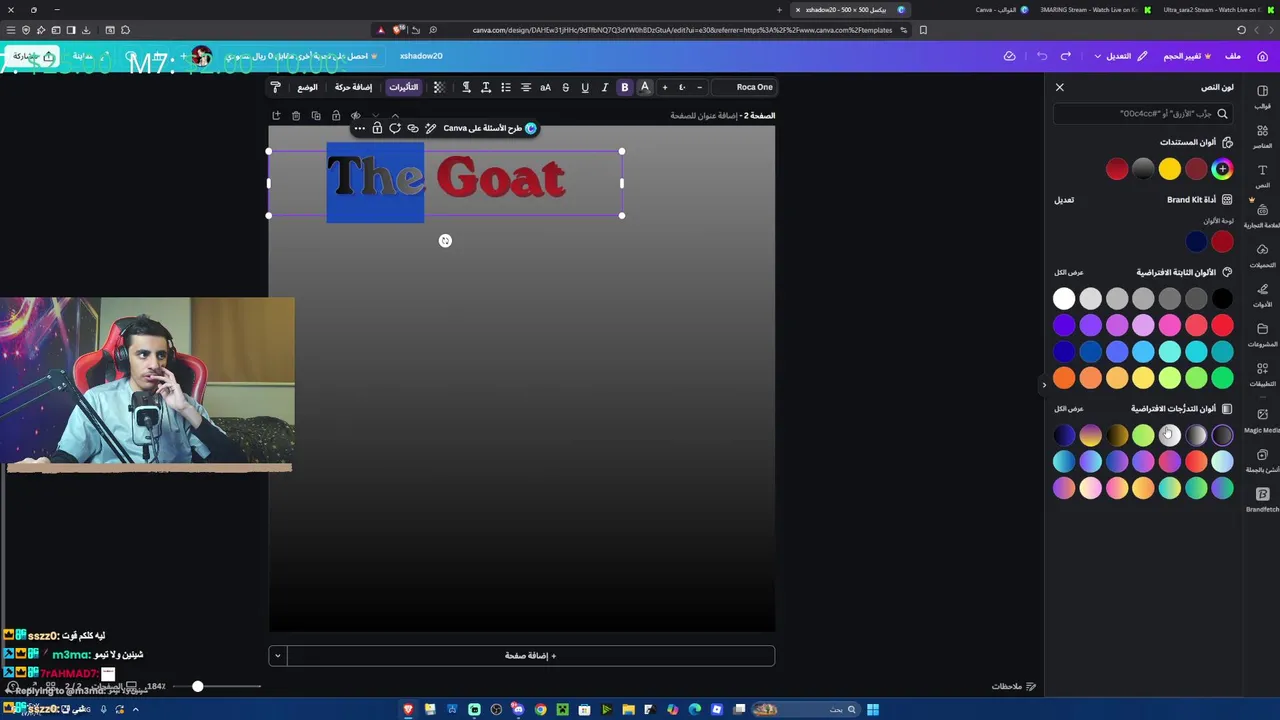Open the text transparency checkerboard option

pyautogui.click(x=438, y=87)
